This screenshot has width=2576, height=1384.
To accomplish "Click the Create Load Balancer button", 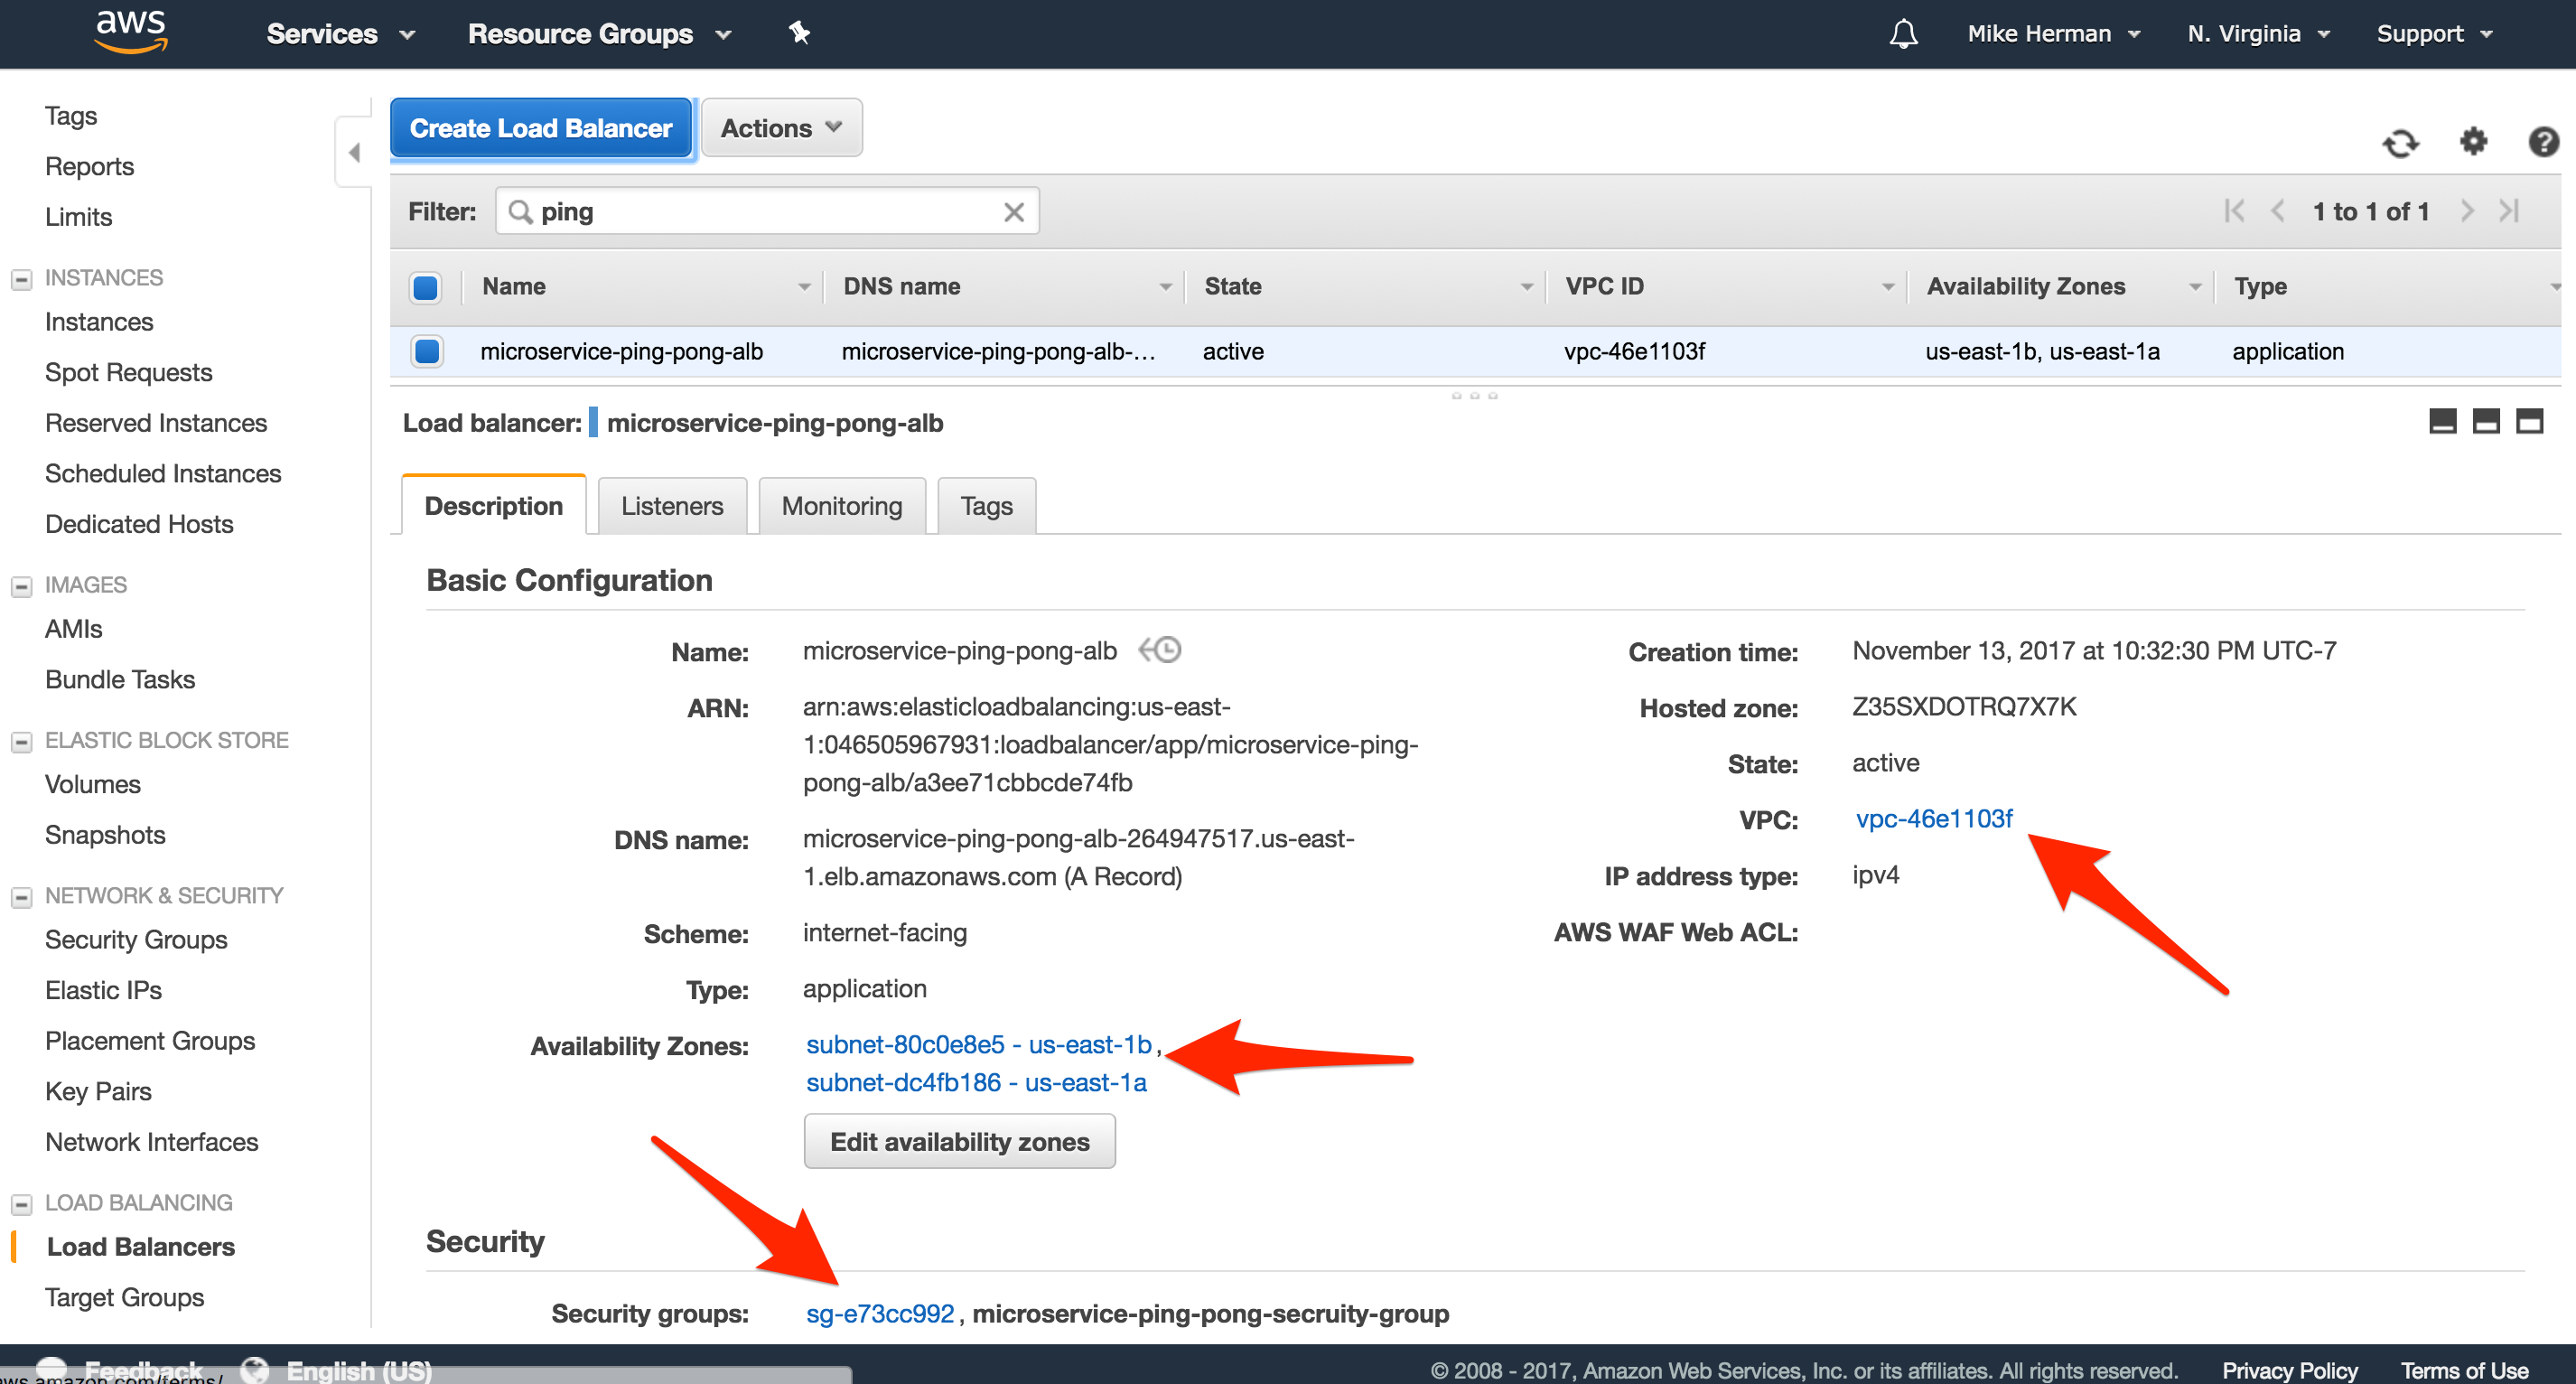I will 541,127.
